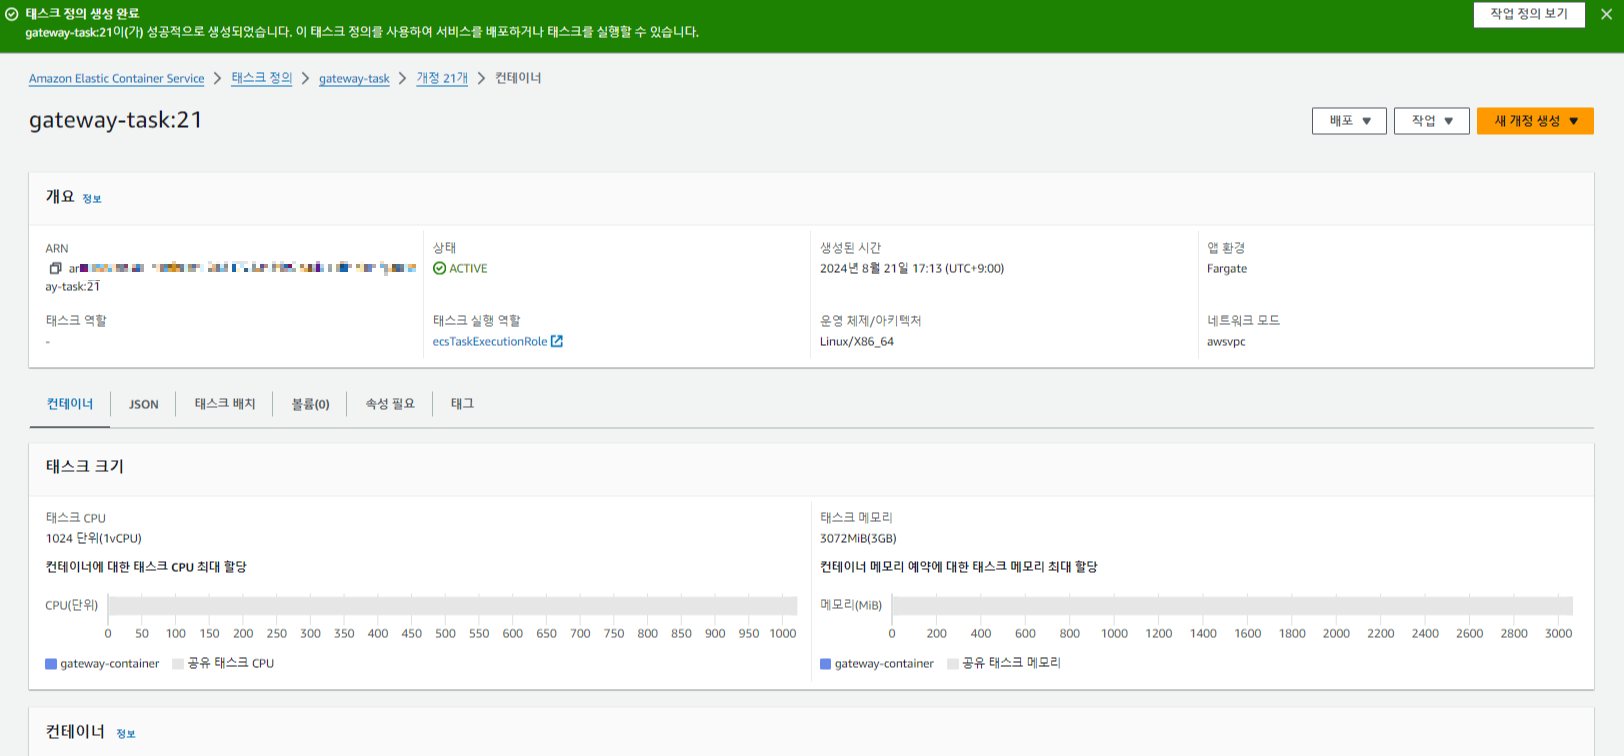The image size is (1624, 756).
Task: Click the 작업 정의 보기 button
Action: click(x=1529, y=14)
